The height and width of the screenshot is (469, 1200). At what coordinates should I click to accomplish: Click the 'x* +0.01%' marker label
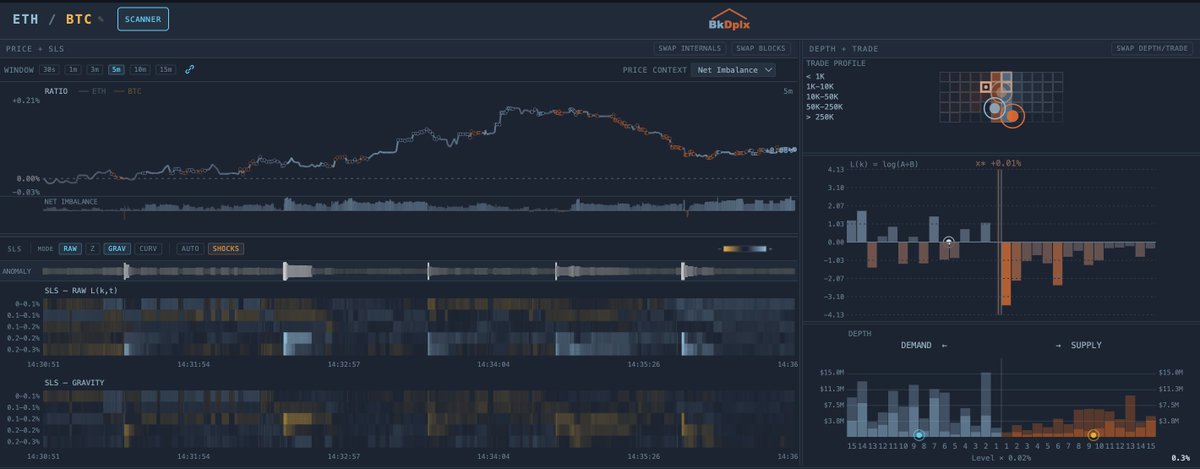click(x=997, y=162)
